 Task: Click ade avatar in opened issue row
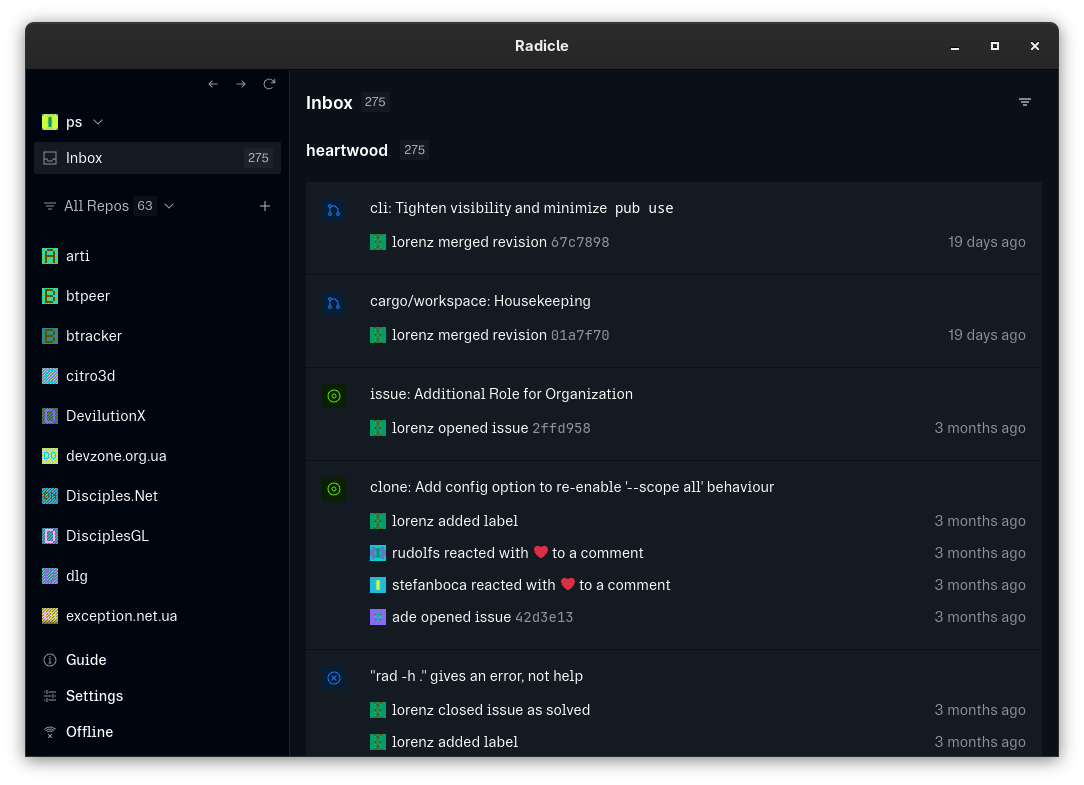378,617
